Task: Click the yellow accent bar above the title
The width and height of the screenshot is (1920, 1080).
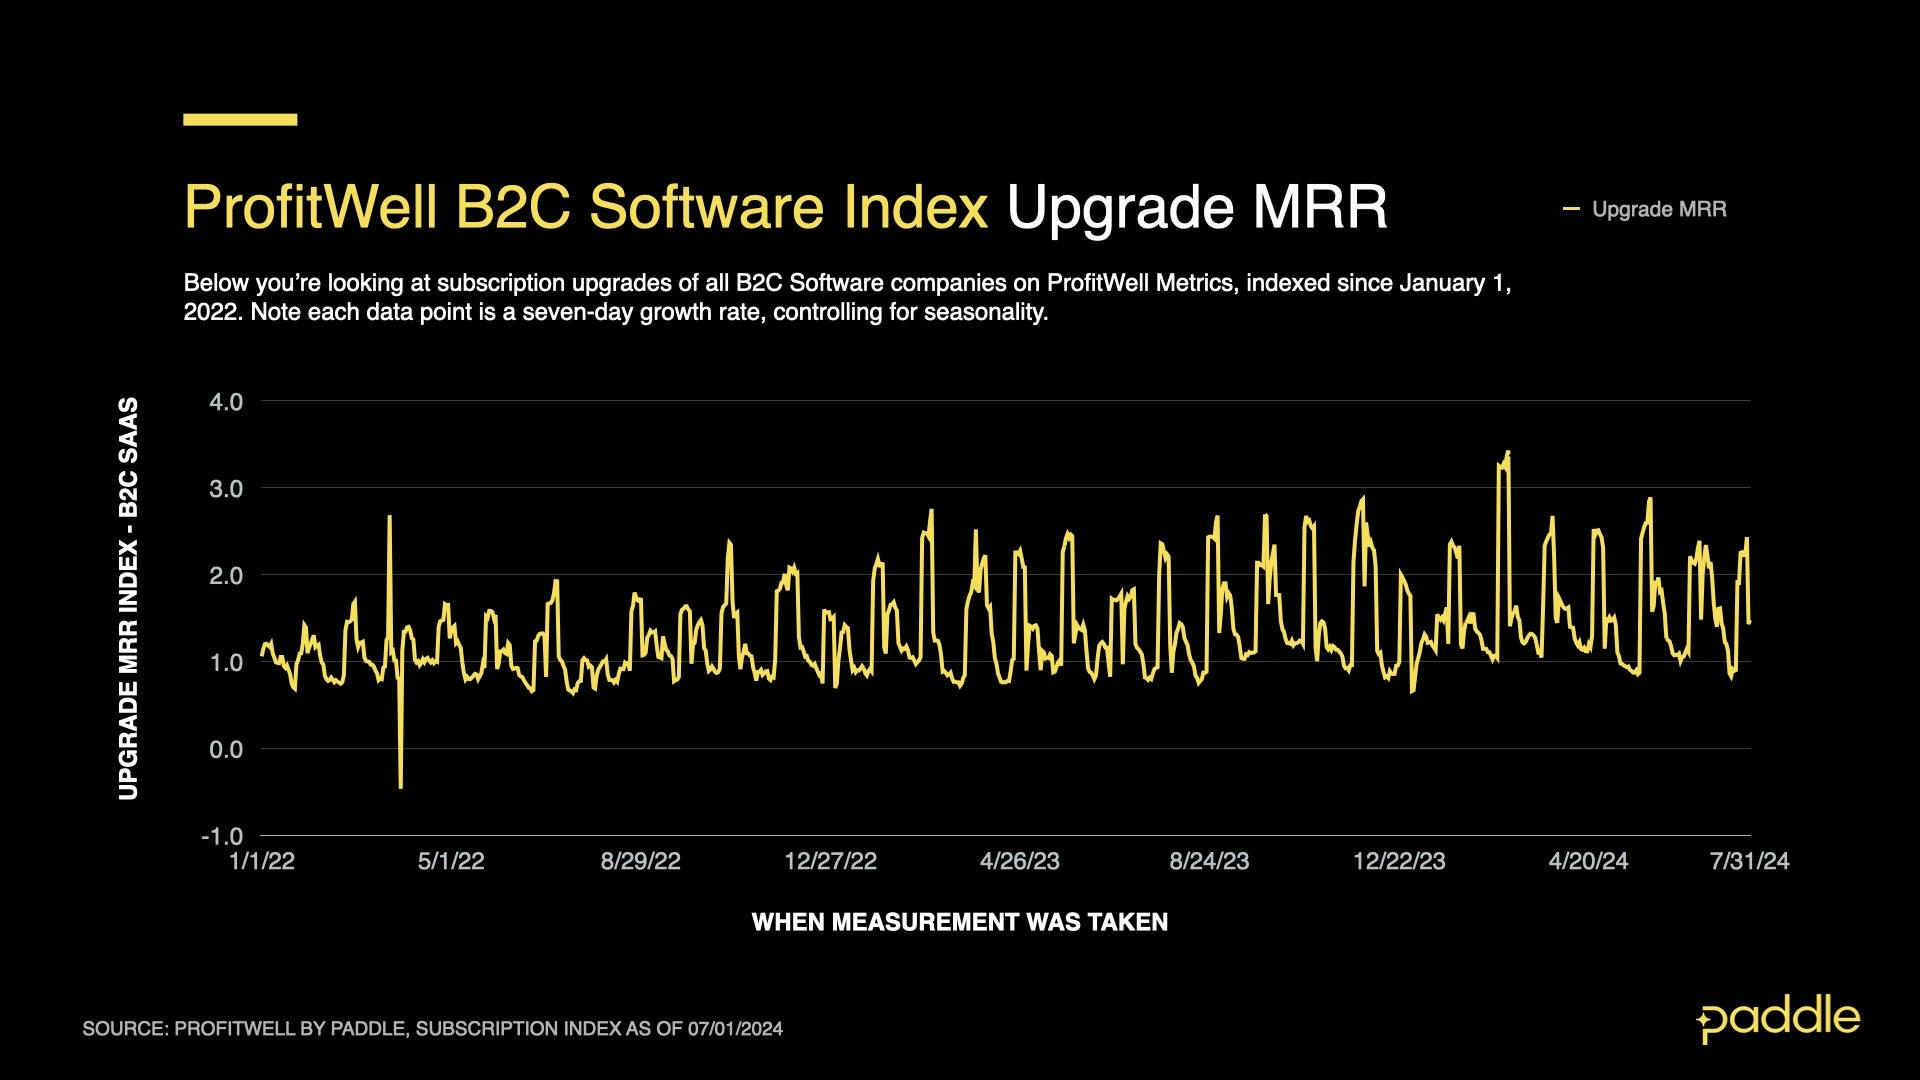Action: pos(239,119)
